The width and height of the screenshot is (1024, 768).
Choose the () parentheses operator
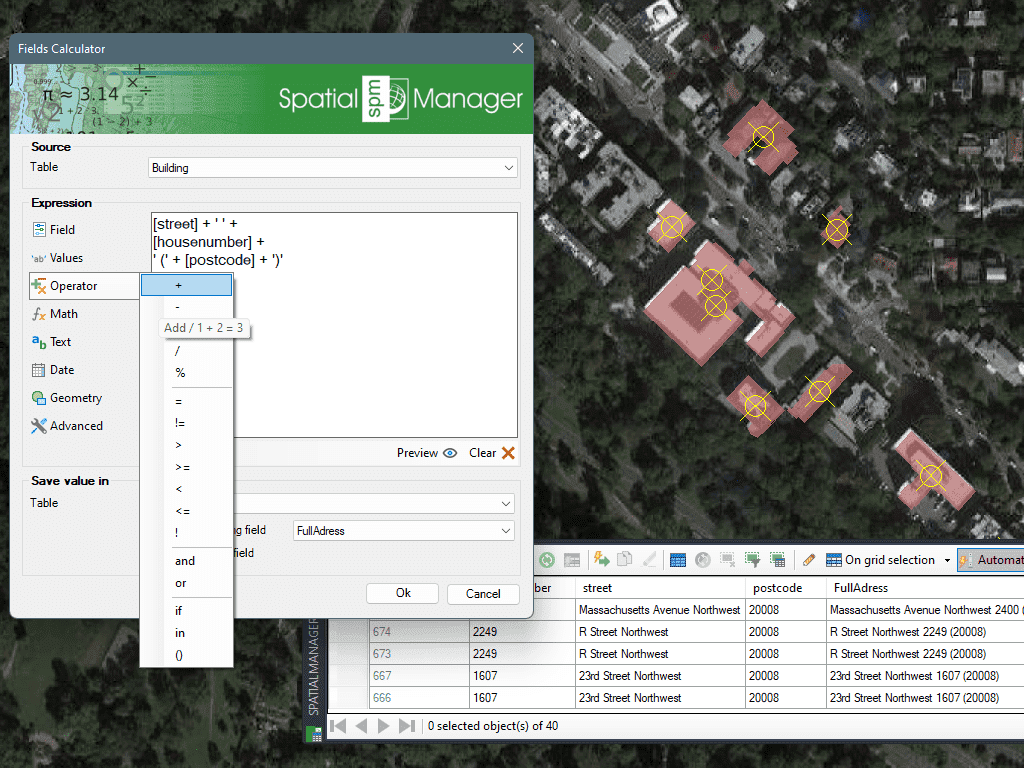(187, 656)
